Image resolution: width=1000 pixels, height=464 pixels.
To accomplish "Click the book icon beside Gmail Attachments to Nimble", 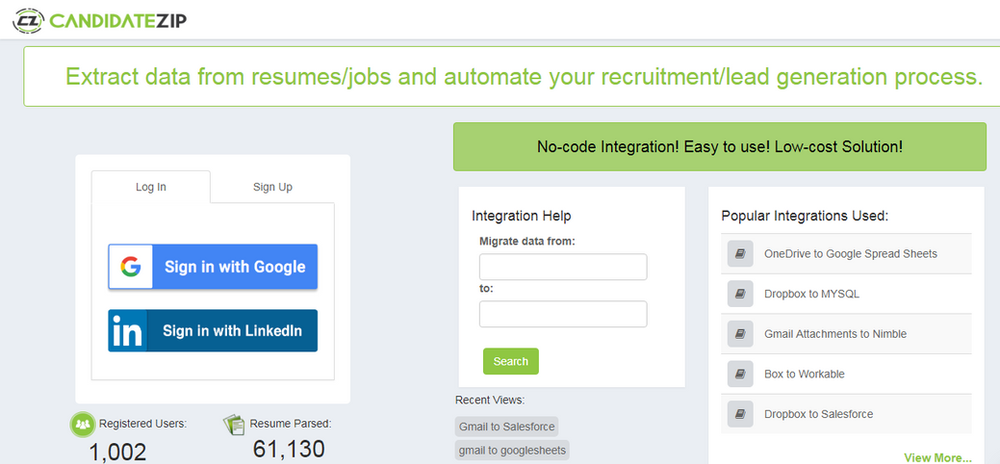I will (x=740, y=334).
